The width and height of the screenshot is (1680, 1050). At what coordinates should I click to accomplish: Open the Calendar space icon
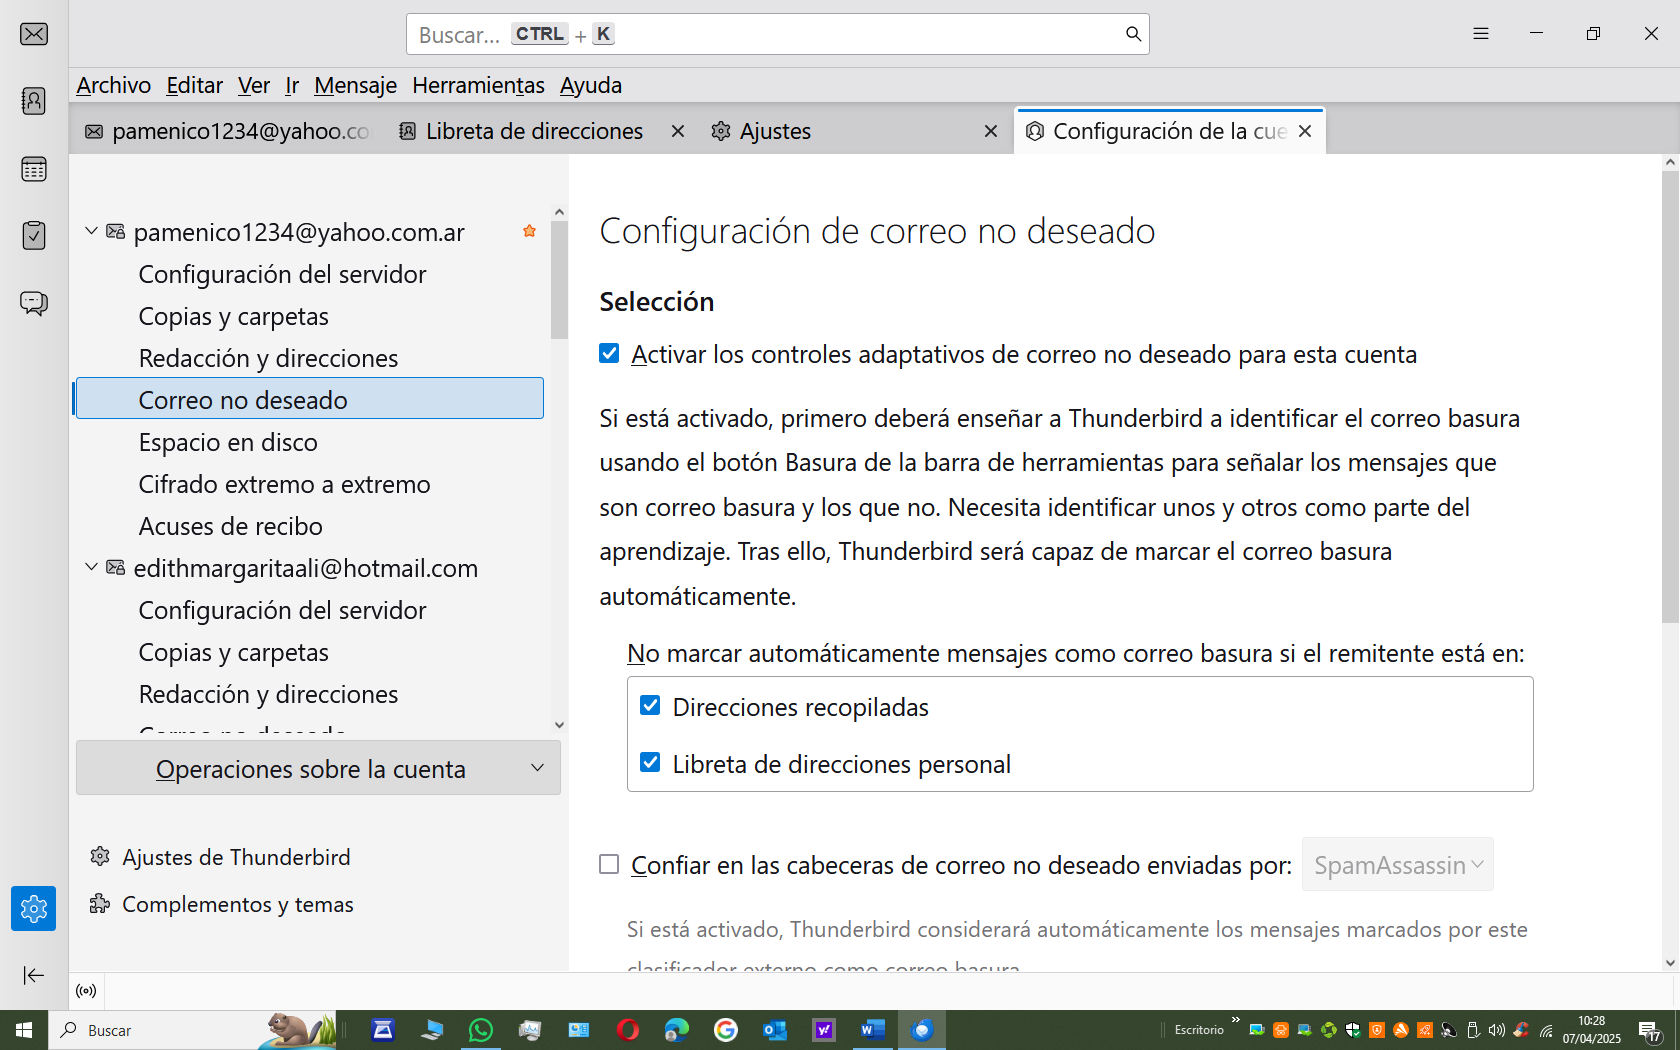pos(34,169)
